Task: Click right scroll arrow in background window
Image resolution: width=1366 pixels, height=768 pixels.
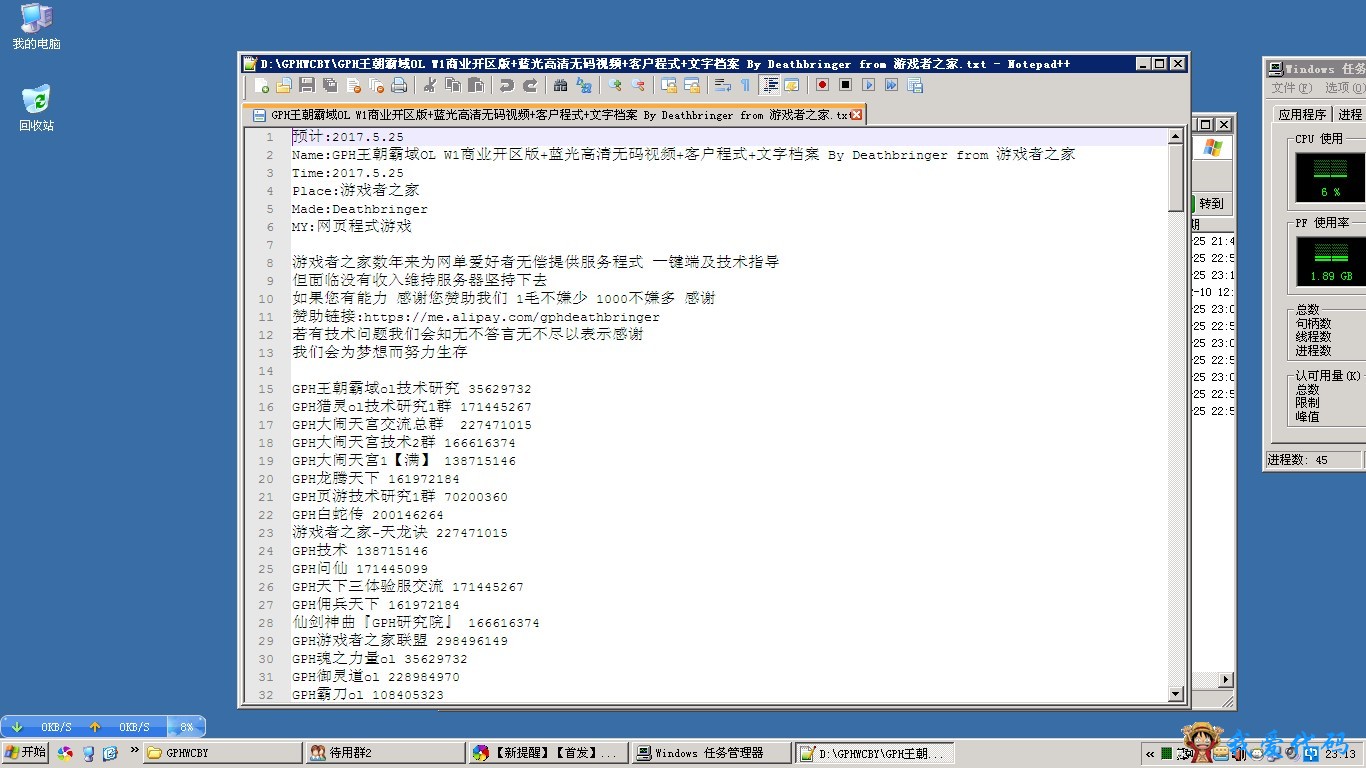Action: pos(1226,680)
